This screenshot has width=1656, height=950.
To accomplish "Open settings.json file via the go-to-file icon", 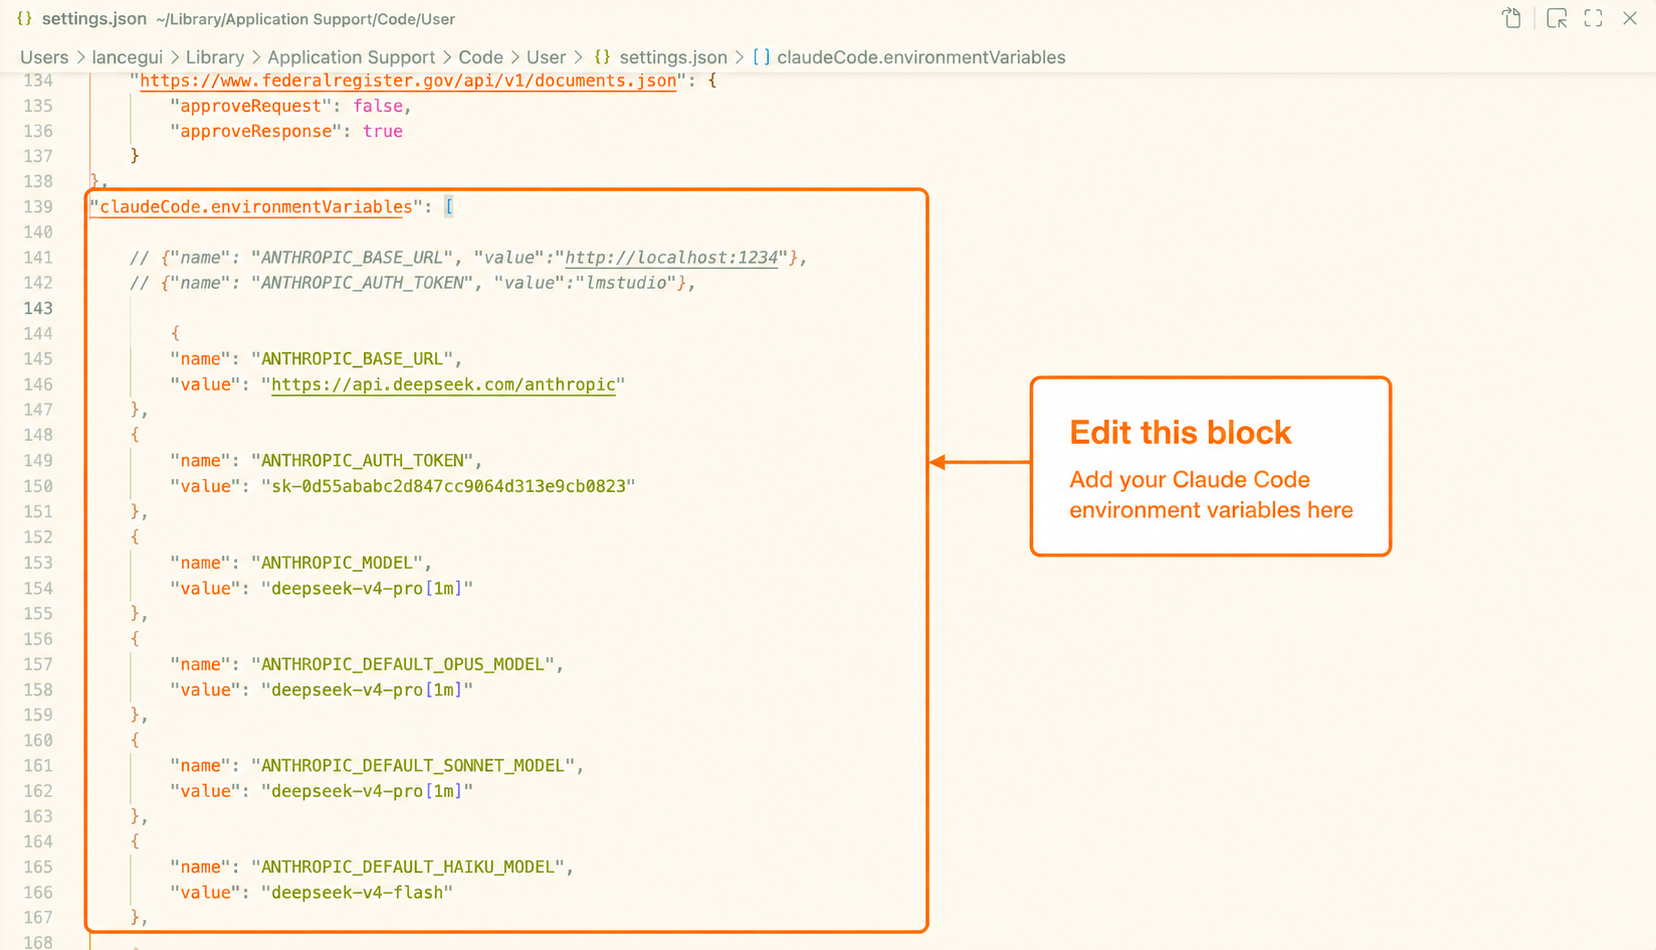I will 1511,18.
